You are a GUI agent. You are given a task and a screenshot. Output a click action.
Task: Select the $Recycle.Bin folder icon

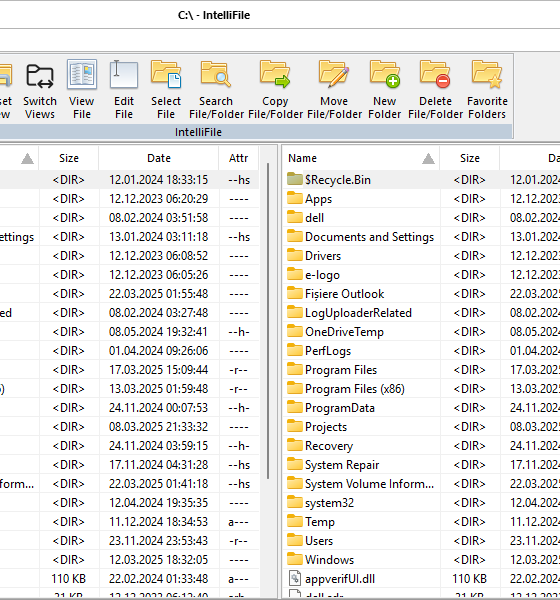(295, 179)
